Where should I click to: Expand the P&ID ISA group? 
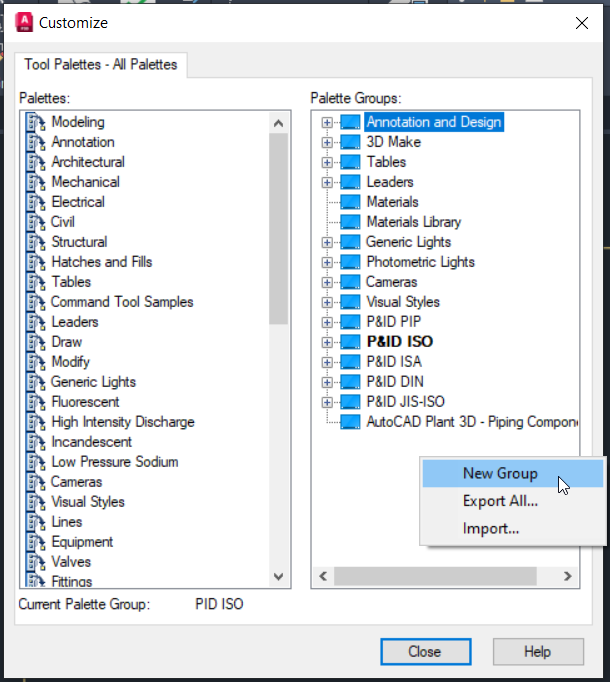click(327, 363)
